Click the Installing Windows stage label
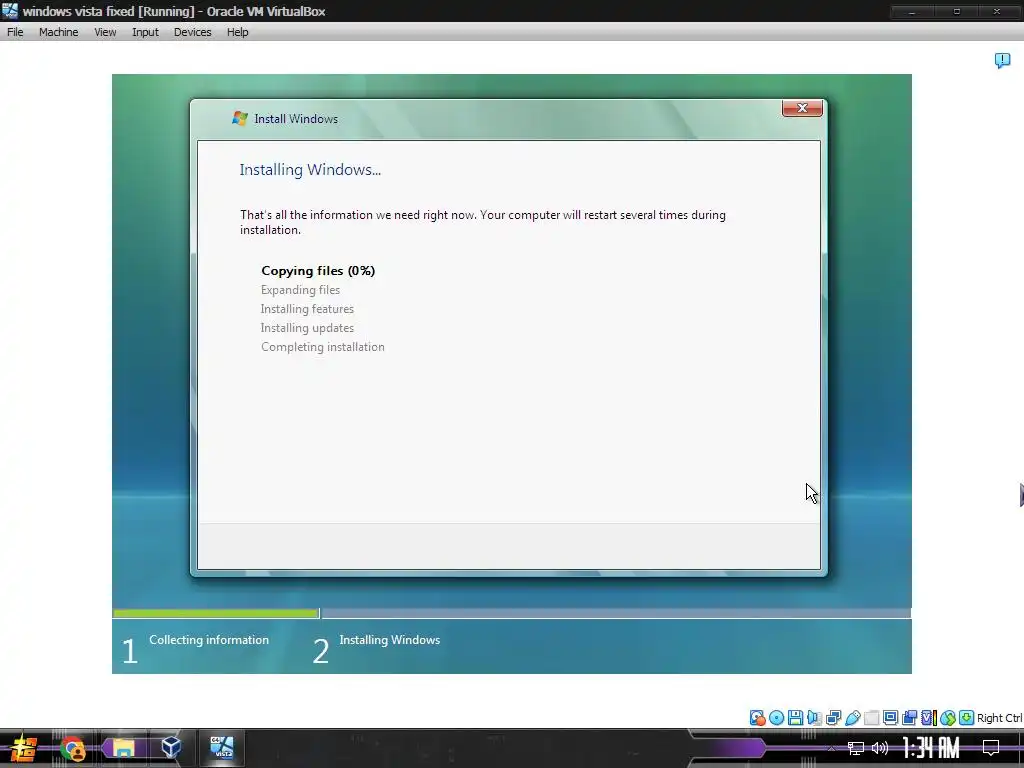This screenshot has height=768, width=1024. tap(389, 640)
